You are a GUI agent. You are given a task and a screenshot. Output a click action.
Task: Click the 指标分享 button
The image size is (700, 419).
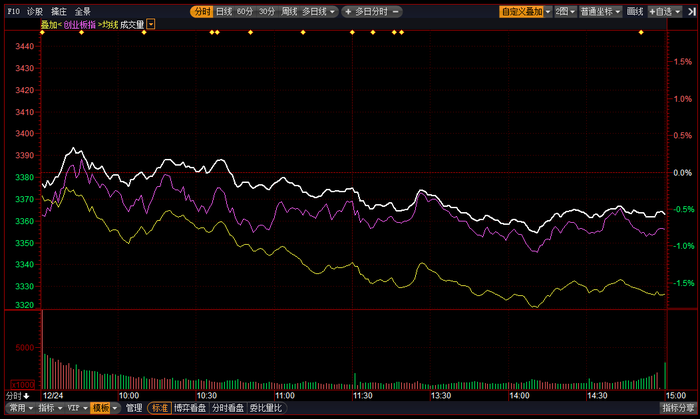pos(678,408)
